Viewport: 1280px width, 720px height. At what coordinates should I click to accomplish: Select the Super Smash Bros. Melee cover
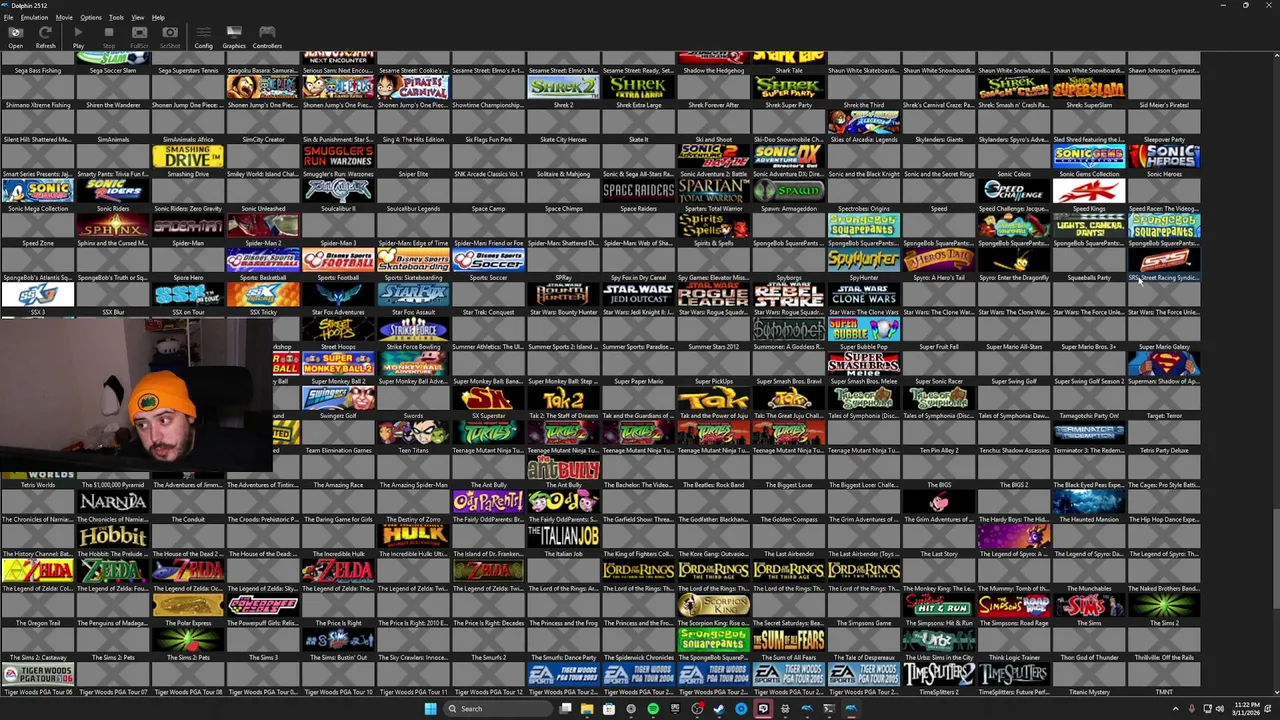tap(863, 363)
